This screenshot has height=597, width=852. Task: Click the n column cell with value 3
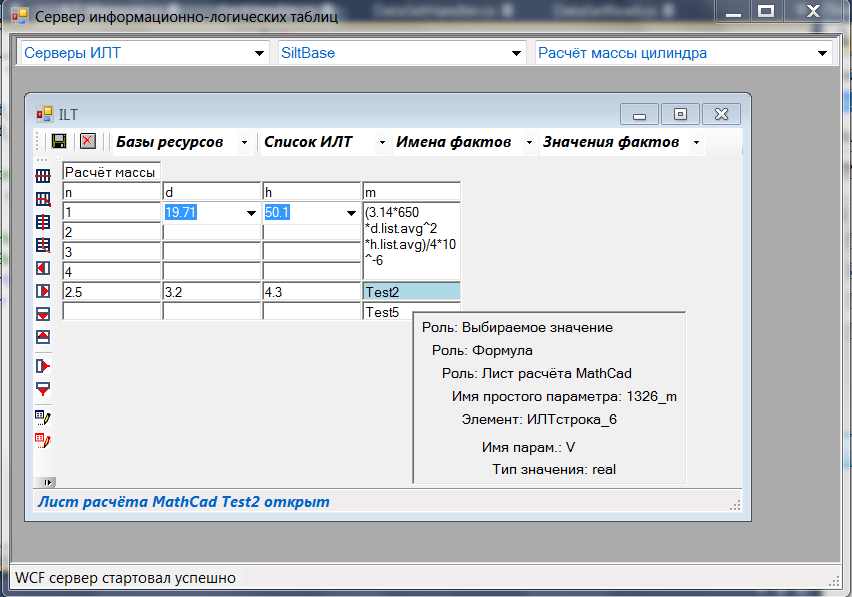pyautogui.click(x=111, y=252)
